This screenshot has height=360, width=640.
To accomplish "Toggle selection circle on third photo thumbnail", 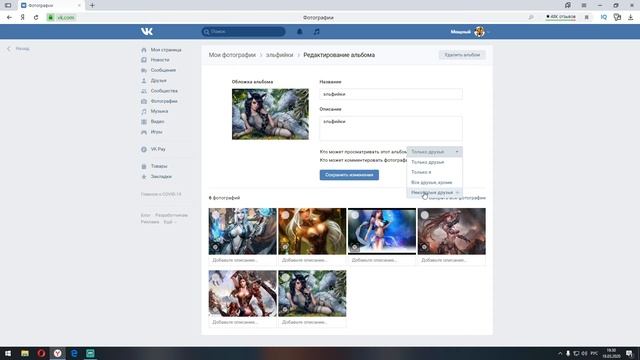I will click(355, 215).
